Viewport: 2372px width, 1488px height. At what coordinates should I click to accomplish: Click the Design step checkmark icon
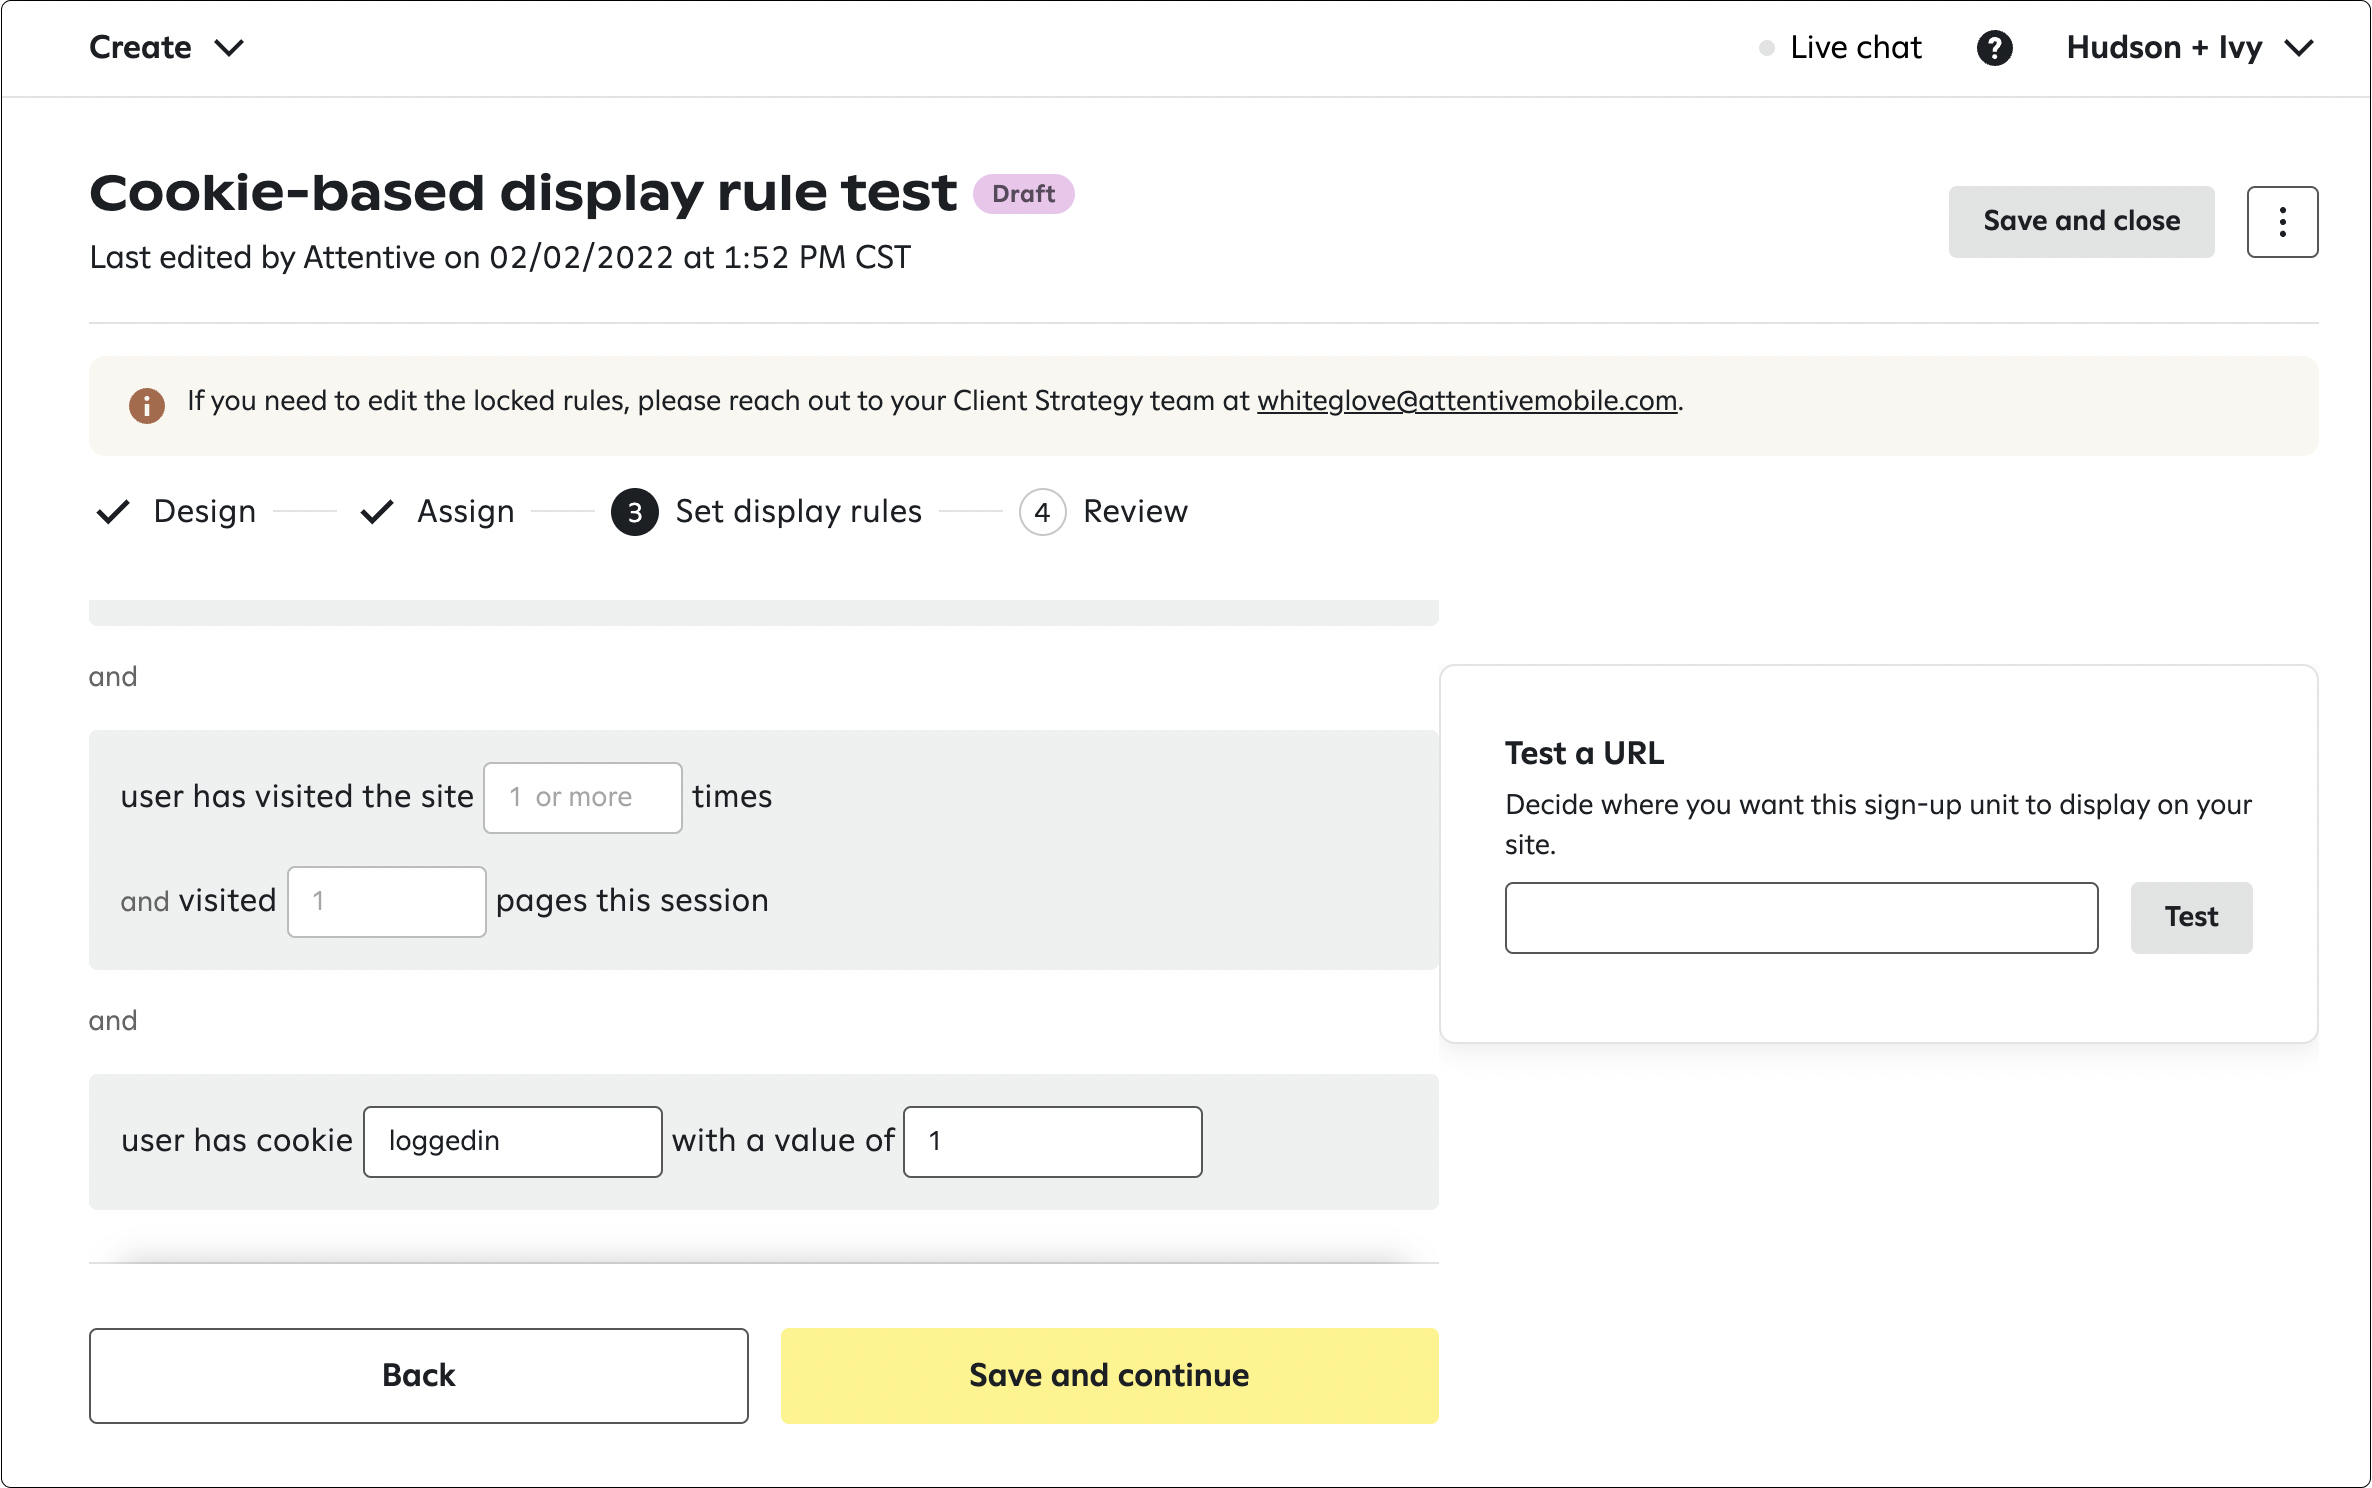[x=113, y=512]
